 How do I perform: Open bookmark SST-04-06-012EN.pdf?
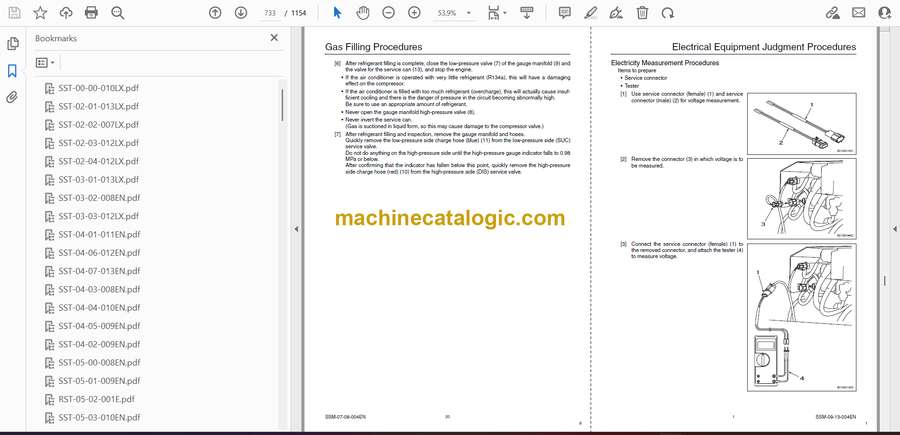click(98, 253)
